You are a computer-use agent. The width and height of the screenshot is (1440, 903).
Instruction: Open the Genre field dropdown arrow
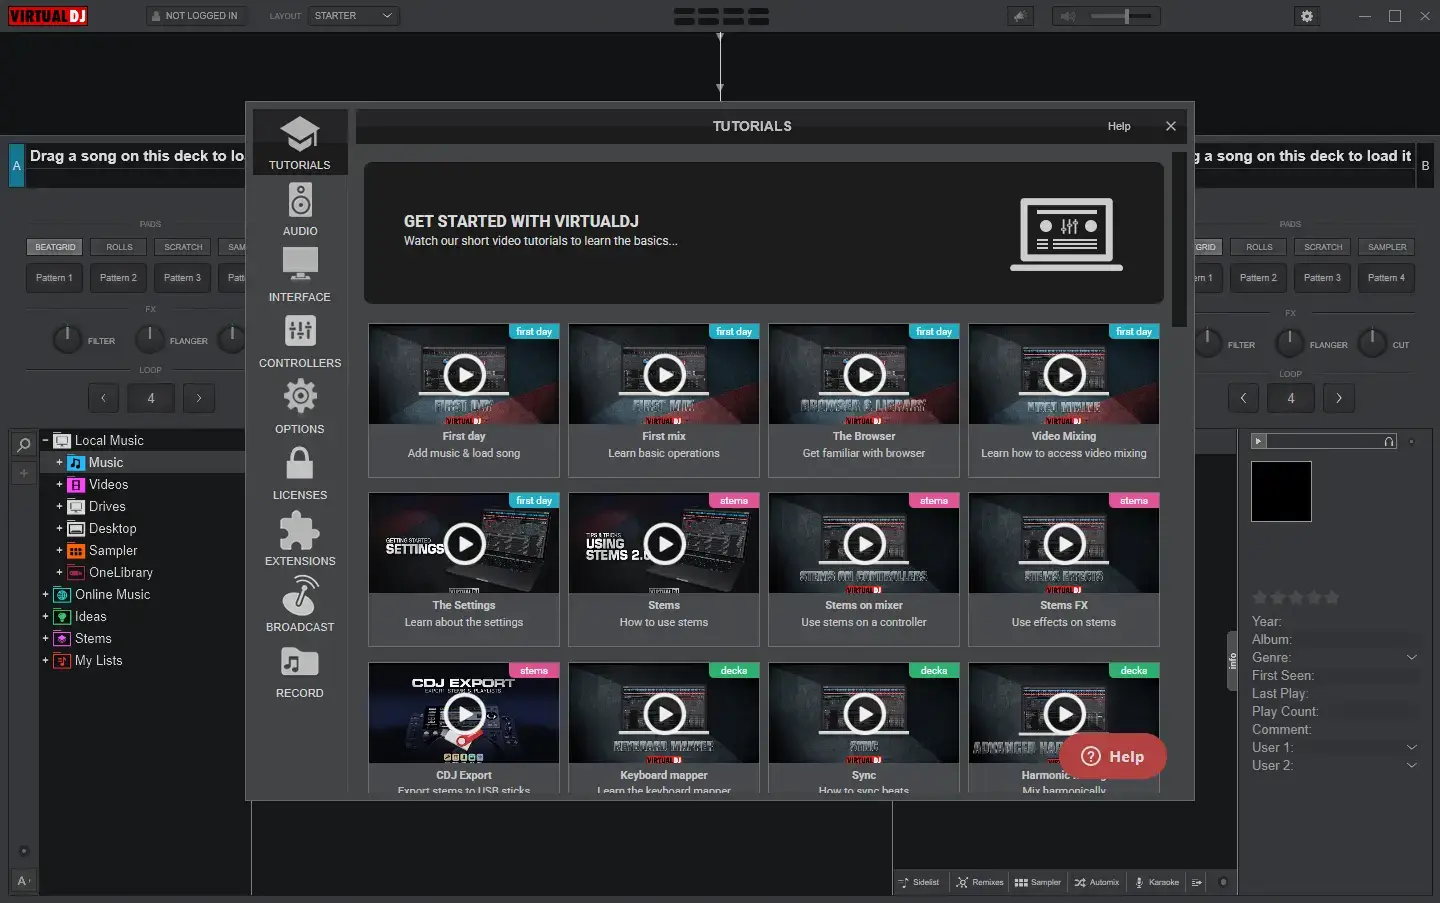[1412, 657]
